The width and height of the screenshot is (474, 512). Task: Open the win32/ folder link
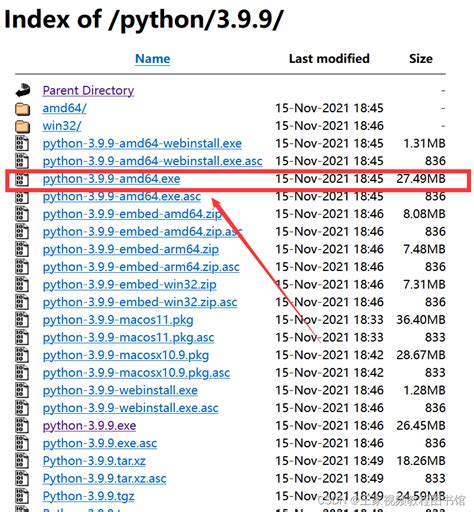pos(62,126)
